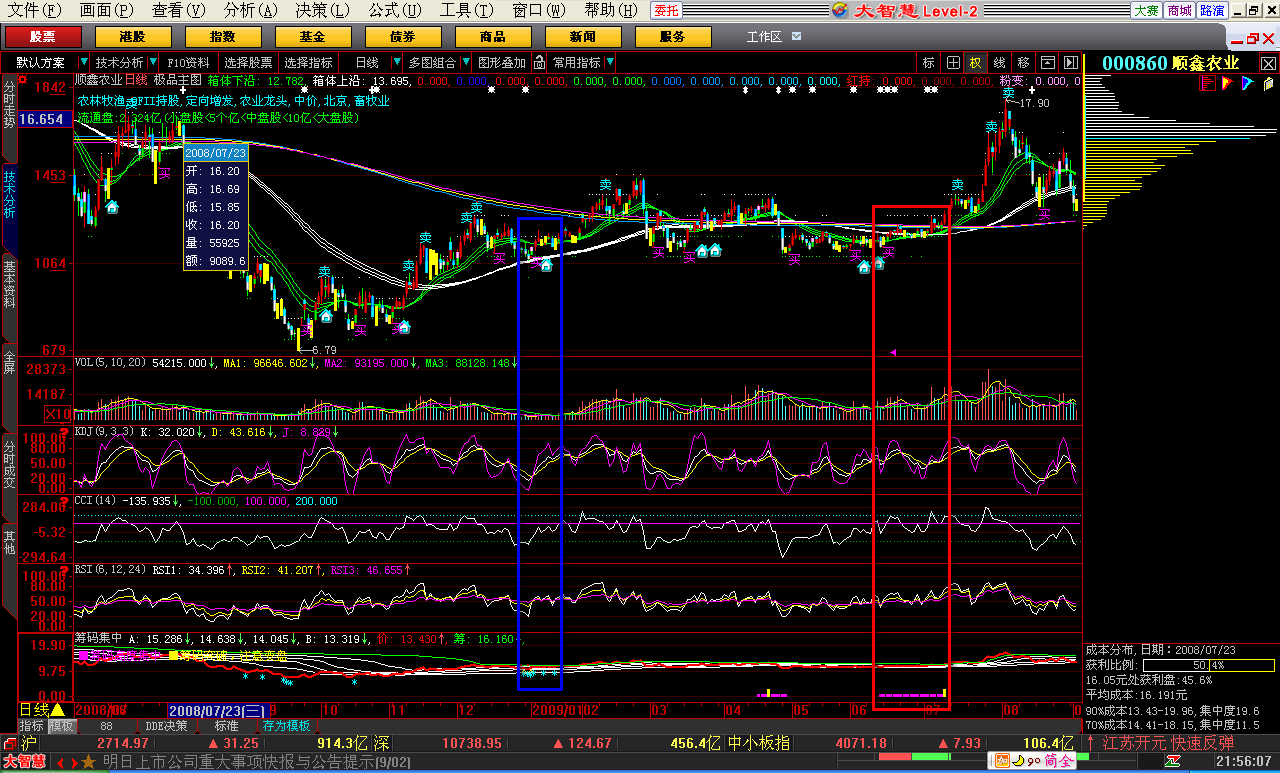Image resolution: width=1280 pixels, height=773 pixels.
Task: Click the 存为模板 save template tab
Action: (x=287, y=726)
